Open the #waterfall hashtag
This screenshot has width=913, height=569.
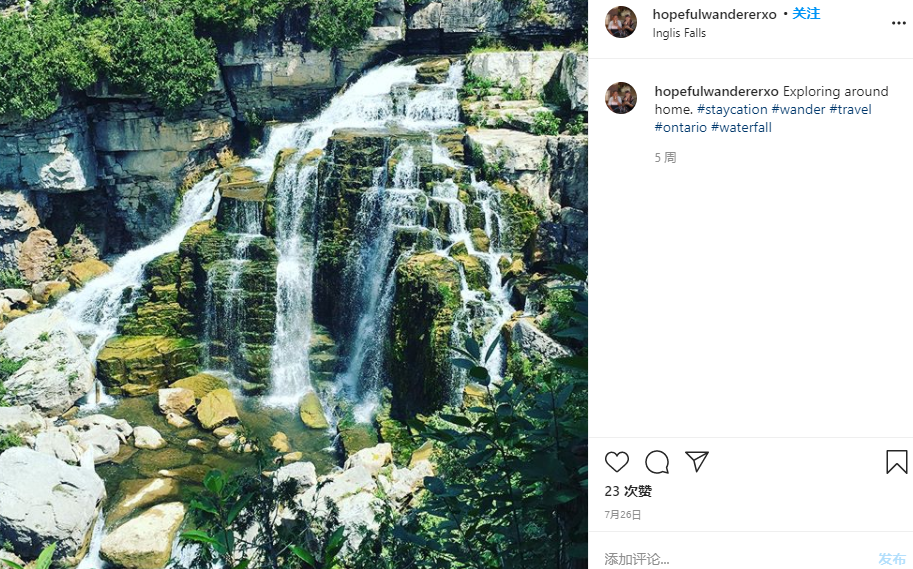[741, 128]
